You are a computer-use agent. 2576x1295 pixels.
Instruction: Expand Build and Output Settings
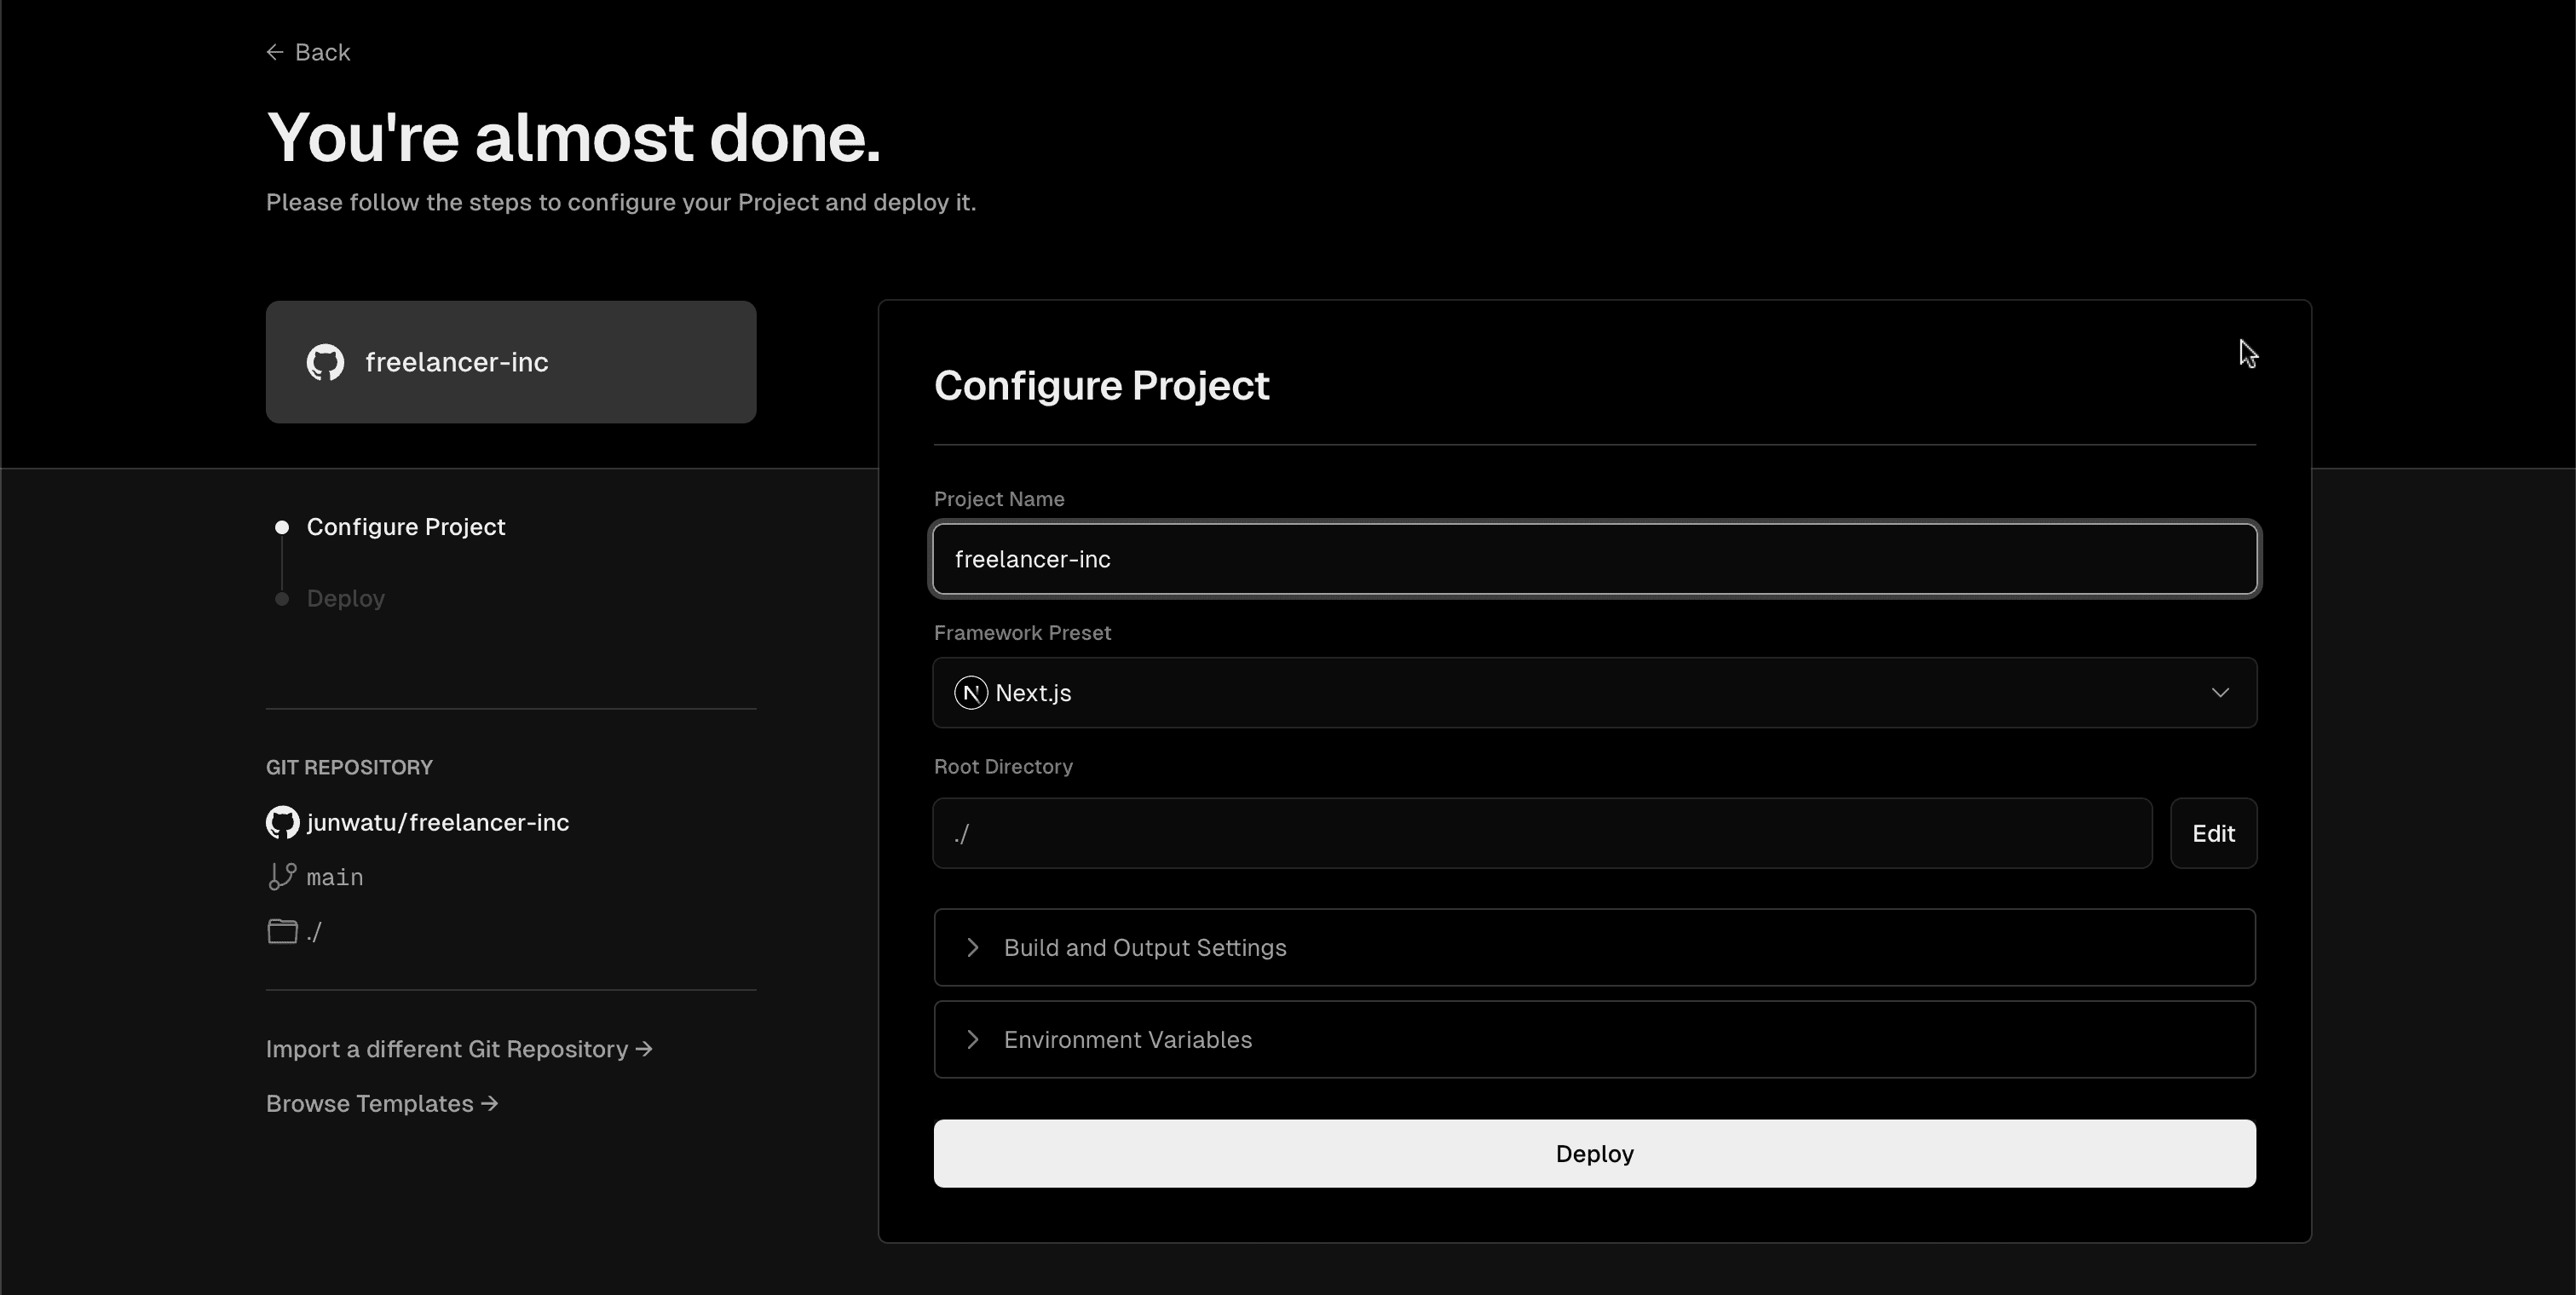1594,947
